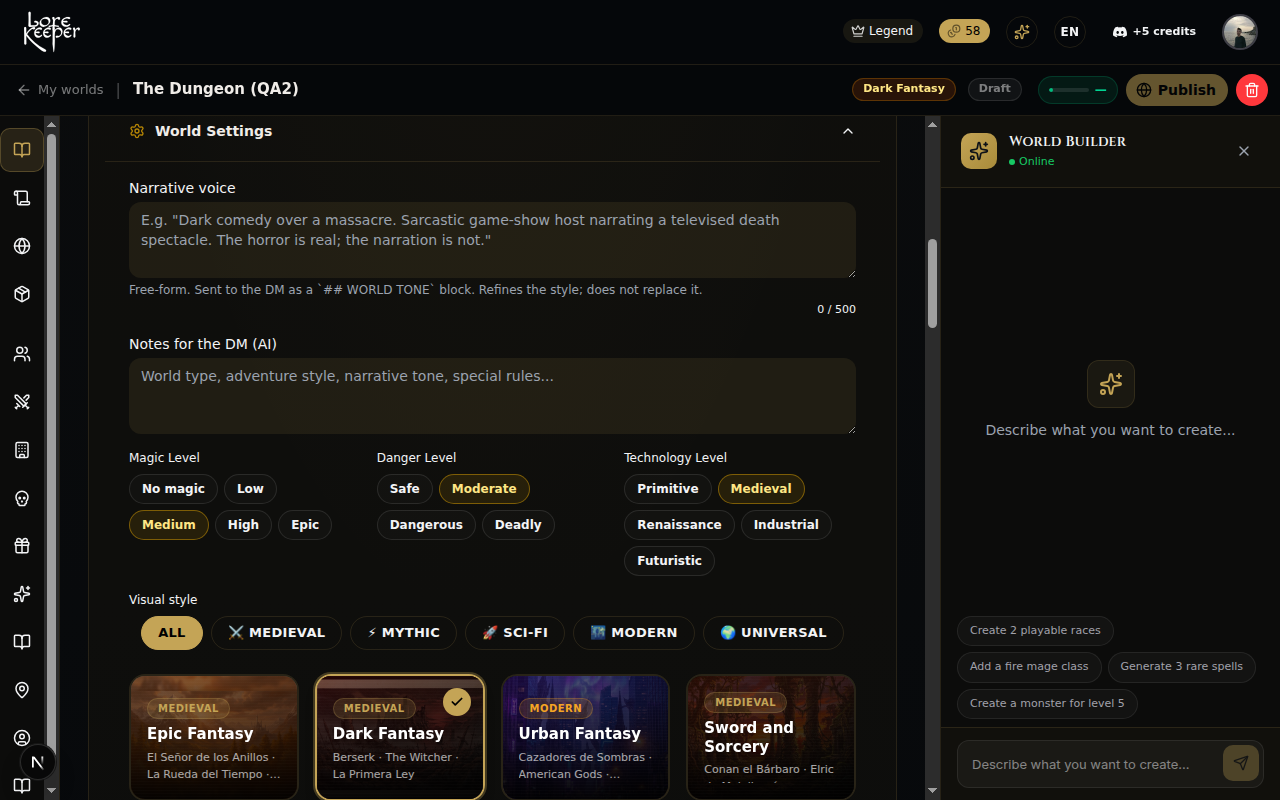
Task: Select the Sword and Sorcery style card
Action: tap(771, 737)
